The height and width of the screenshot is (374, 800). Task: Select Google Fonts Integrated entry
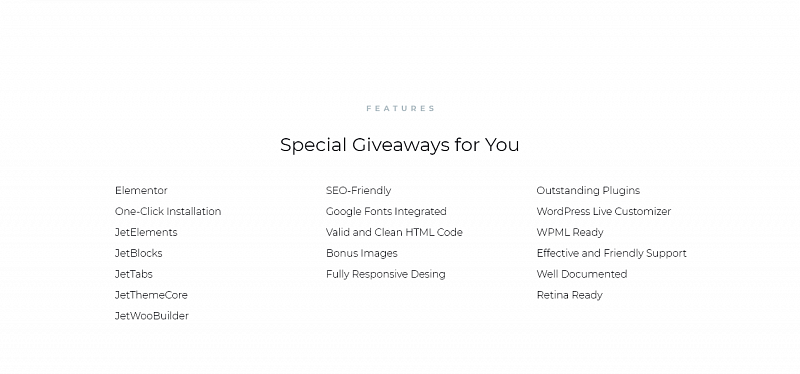point(386,211)
